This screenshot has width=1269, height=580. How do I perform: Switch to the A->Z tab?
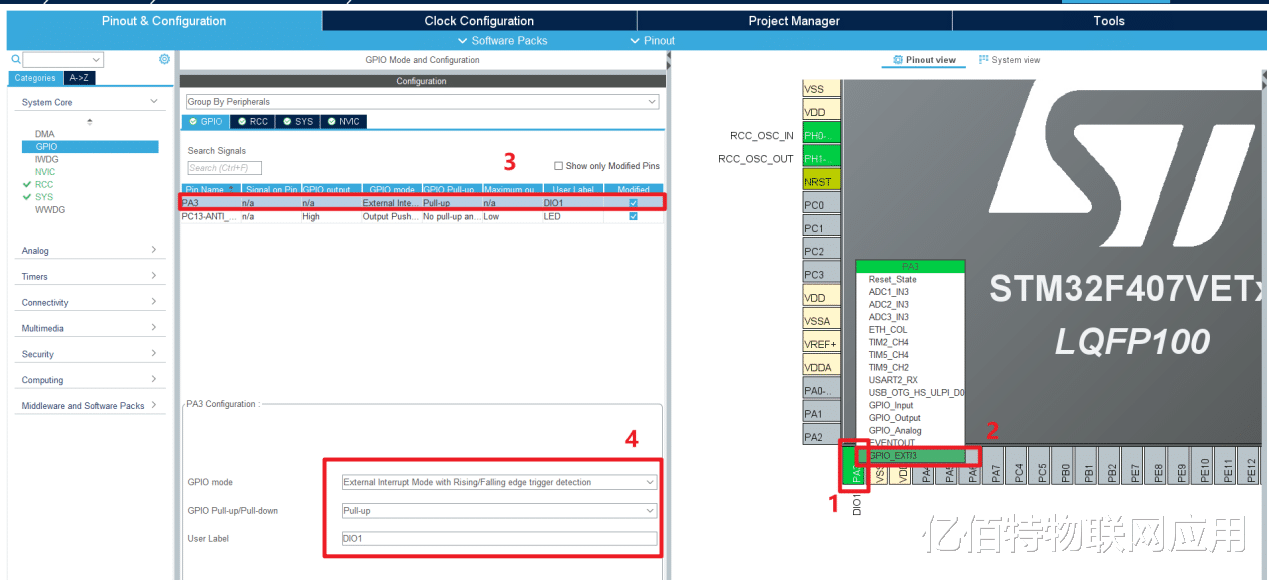click(79, 78)
